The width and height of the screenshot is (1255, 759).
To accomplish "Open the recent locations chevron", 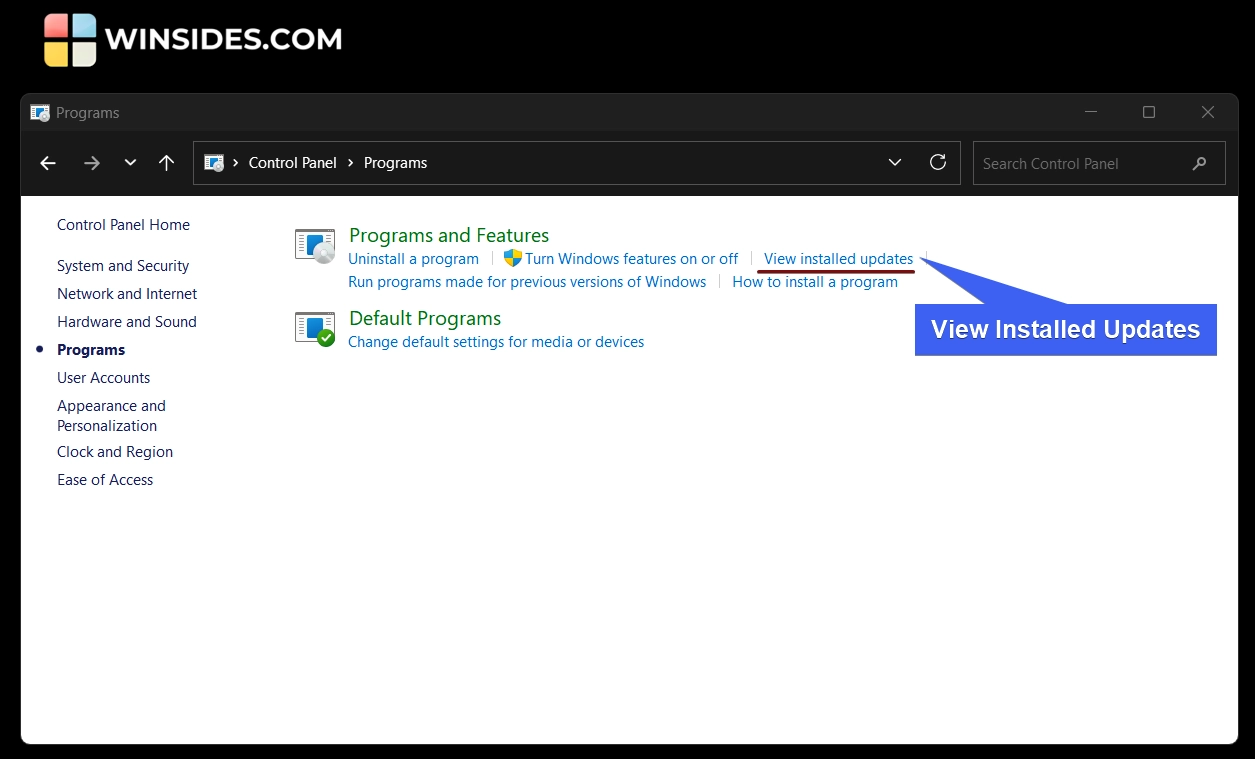I will [130, 162].
